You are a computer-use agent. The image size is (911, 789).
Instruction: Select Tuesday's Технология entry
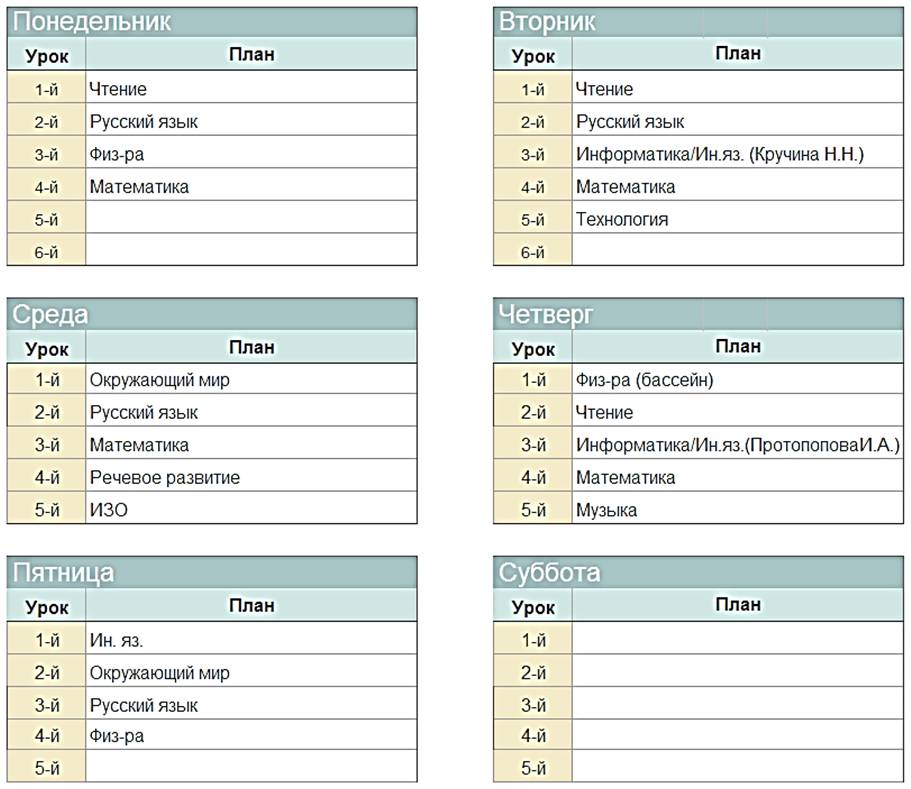(738, 218)
